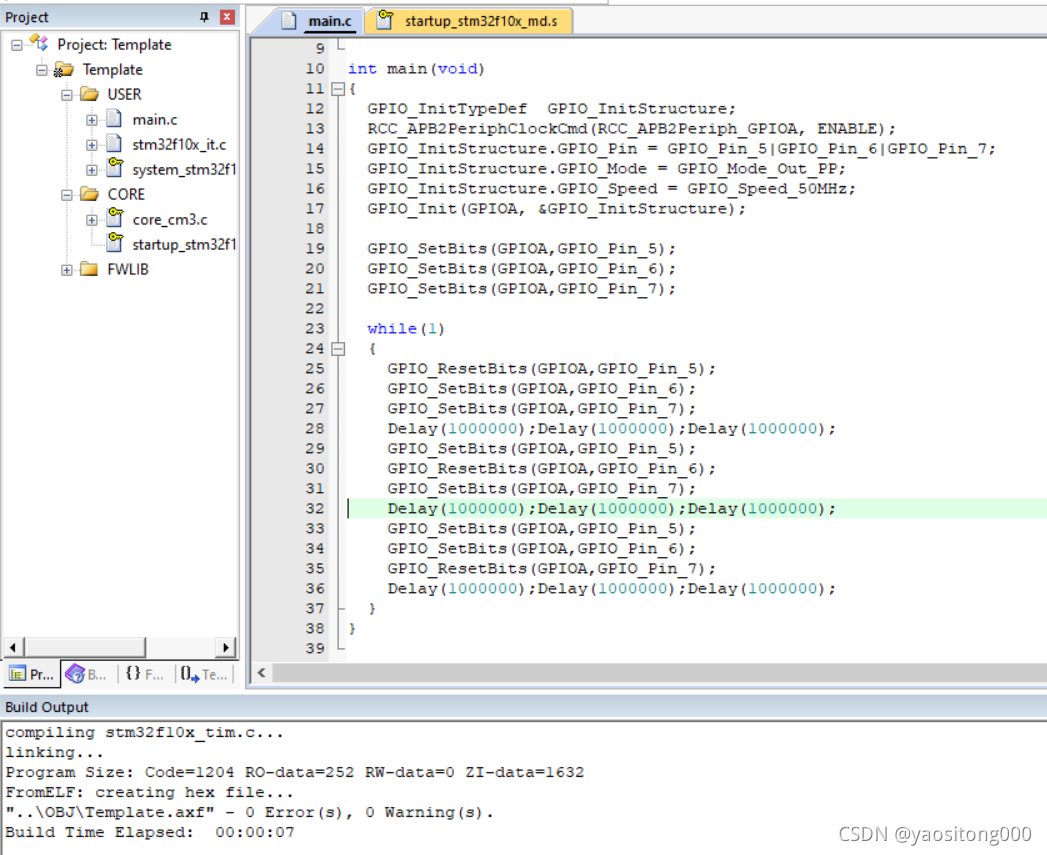
Task: Click GPIO_ResetBits Pin_7 on line 35
Action: [551, 569]
